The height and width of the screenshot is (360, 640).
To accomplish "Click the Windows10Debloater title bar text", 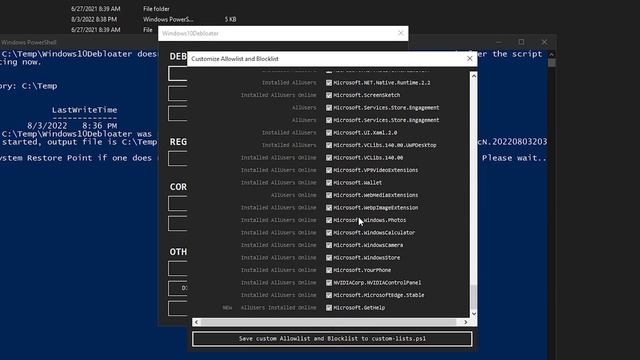I will (190, 33).
